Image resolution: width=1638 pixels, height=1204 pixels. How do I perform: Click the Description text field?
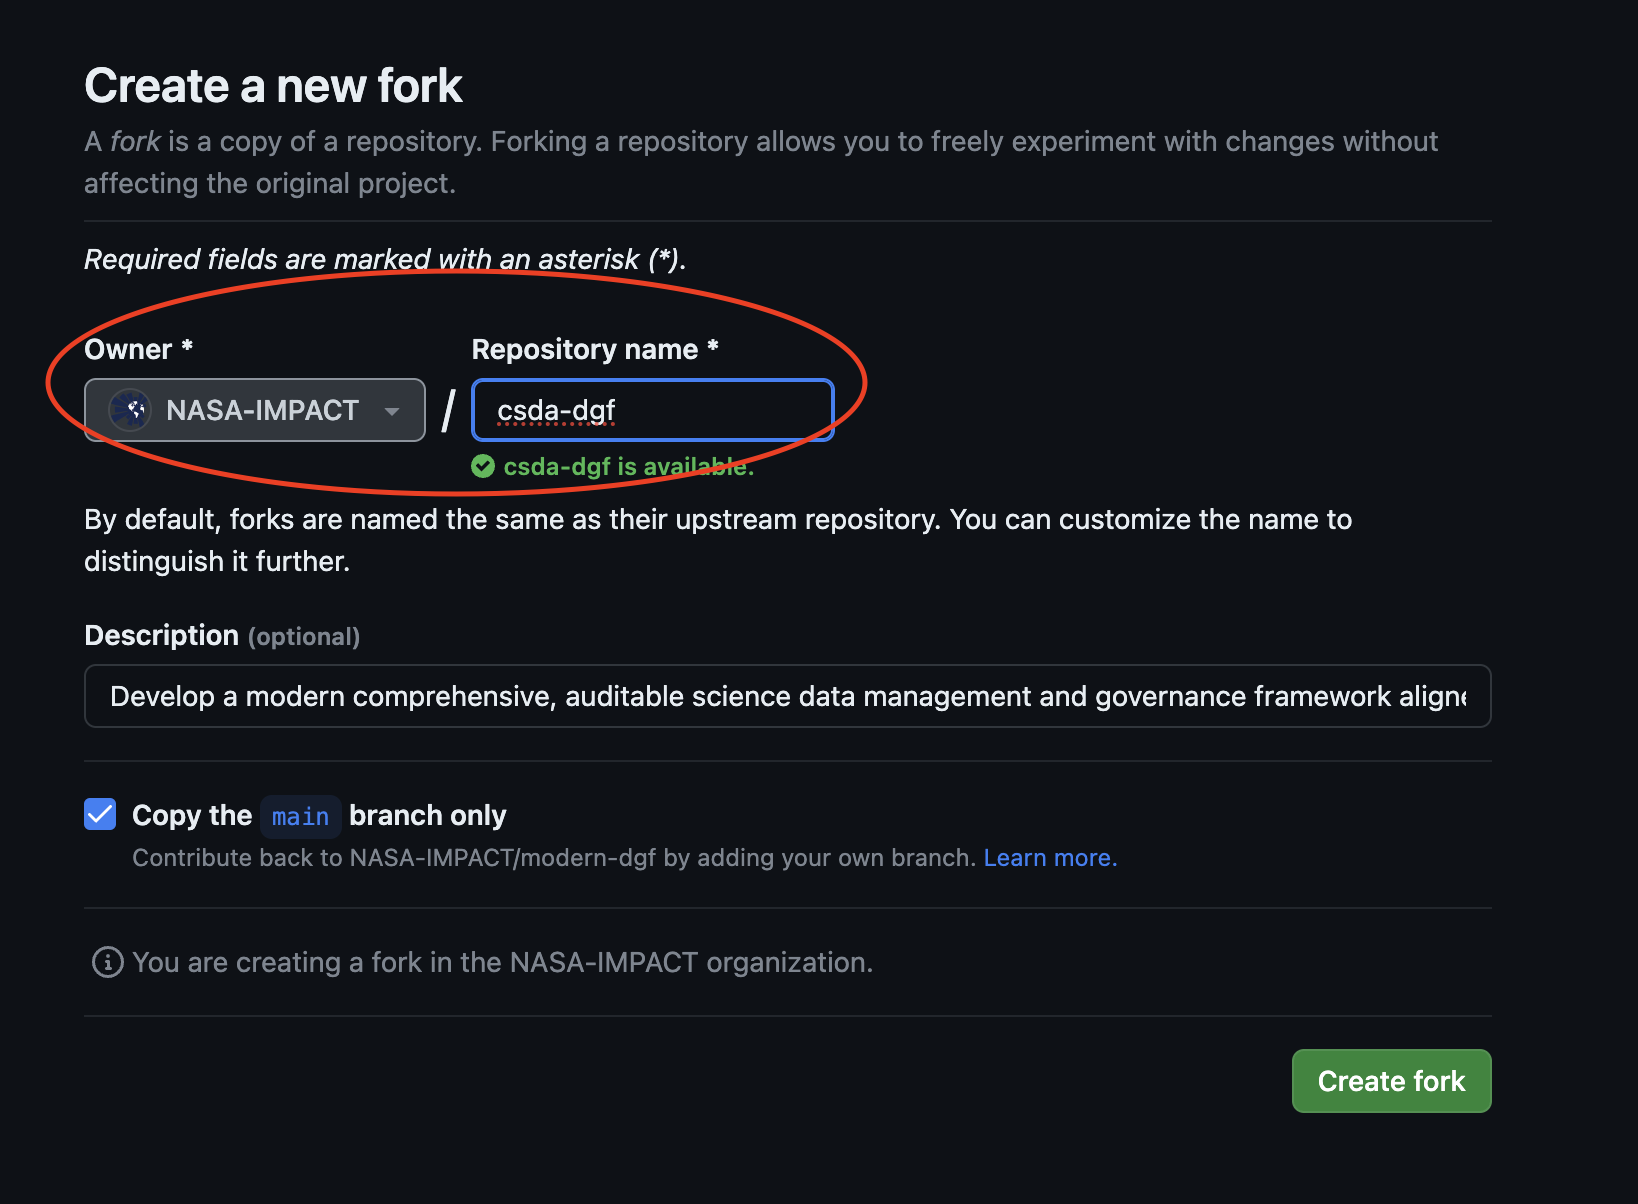pos(788,696)
